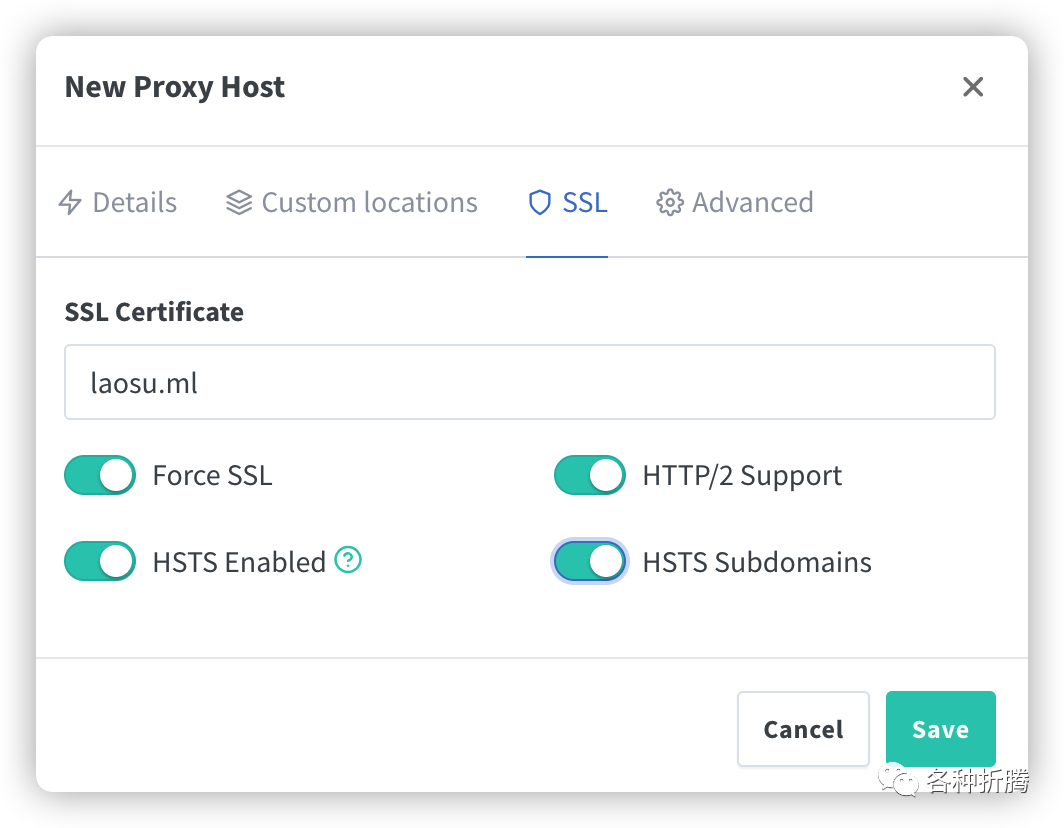Screen dimensions: 1064x828
Task: Click the lightning bolt Details icon
Action: [70, 203]
